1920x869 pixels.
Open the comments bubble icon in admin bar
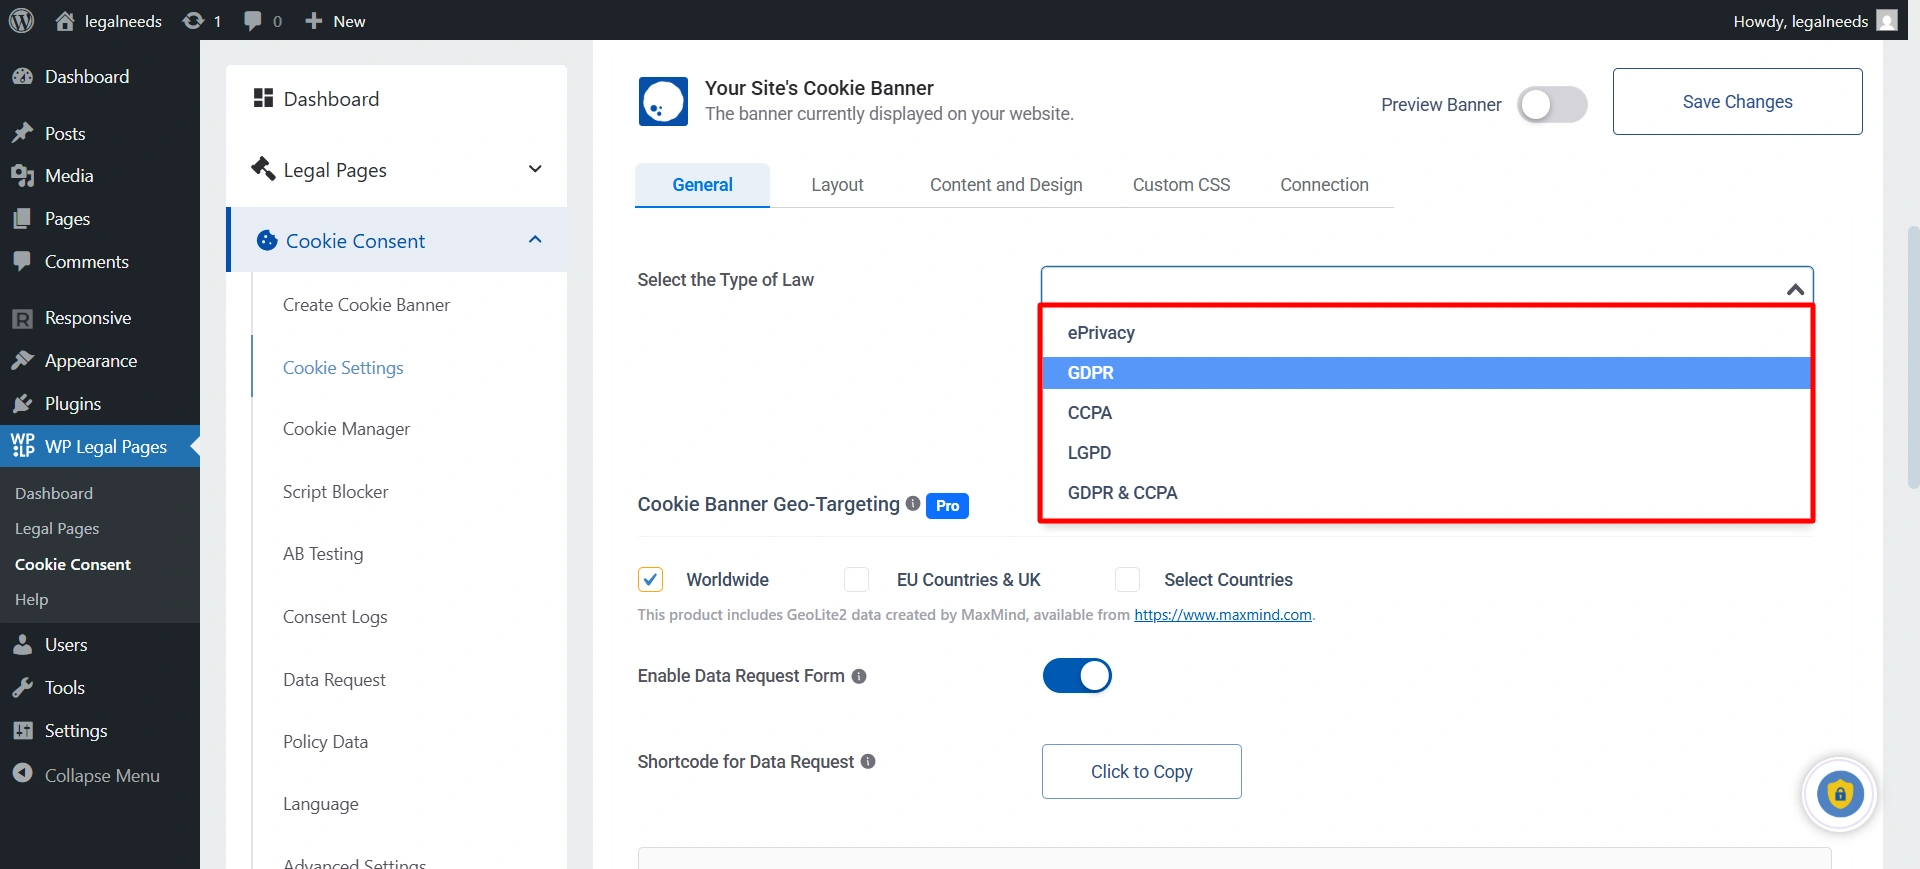[253, 21]
